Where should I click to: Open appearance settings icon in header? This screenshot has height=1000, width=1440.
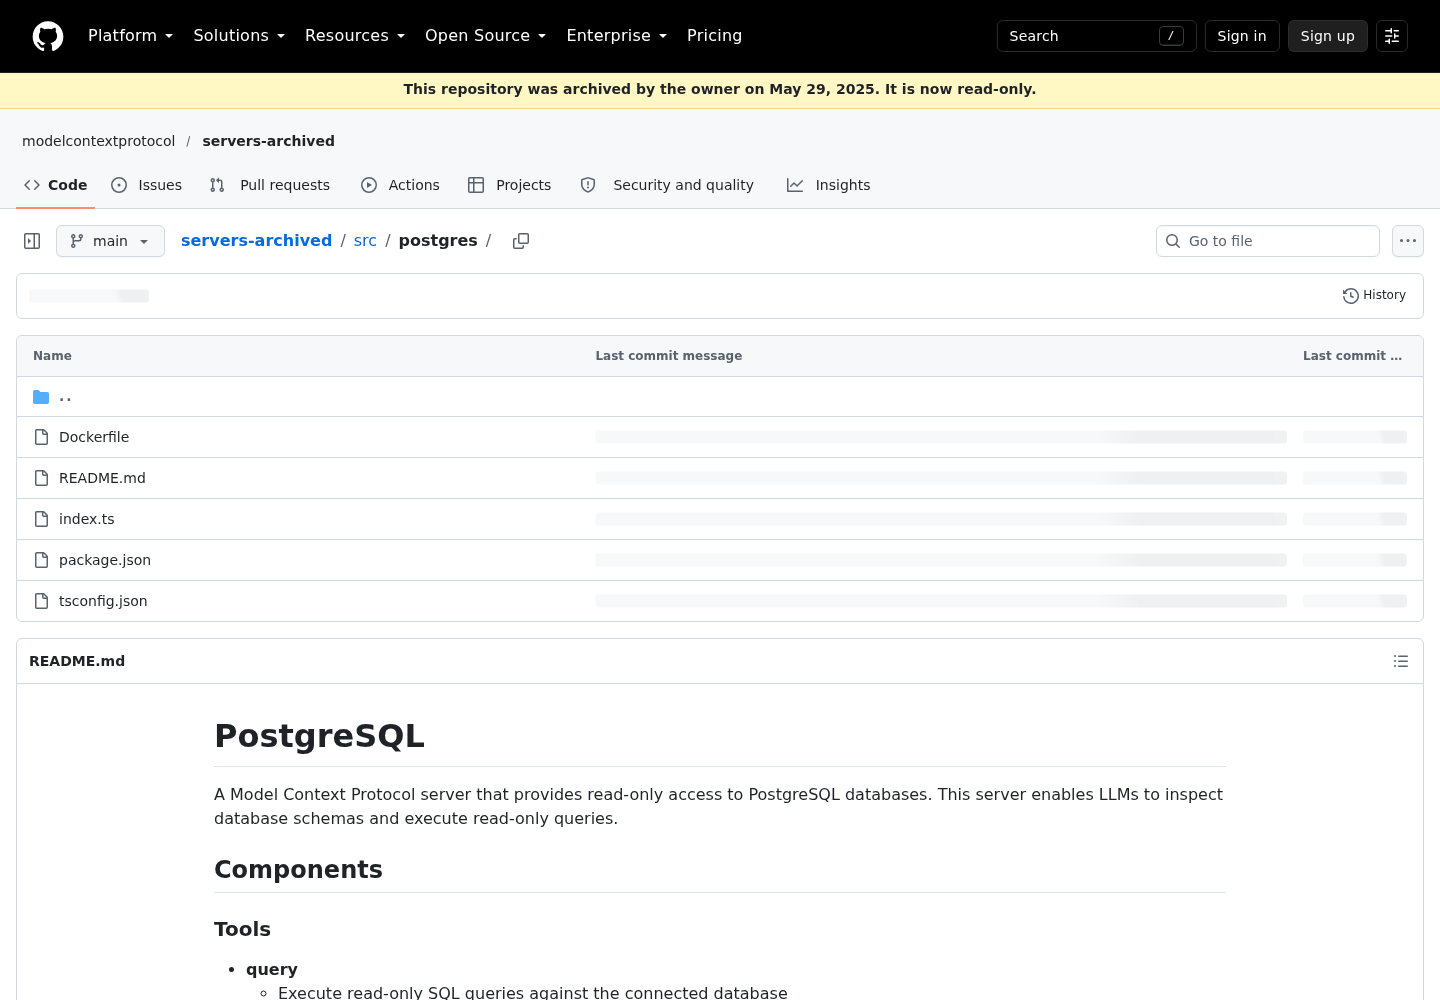pos(1392,36)
